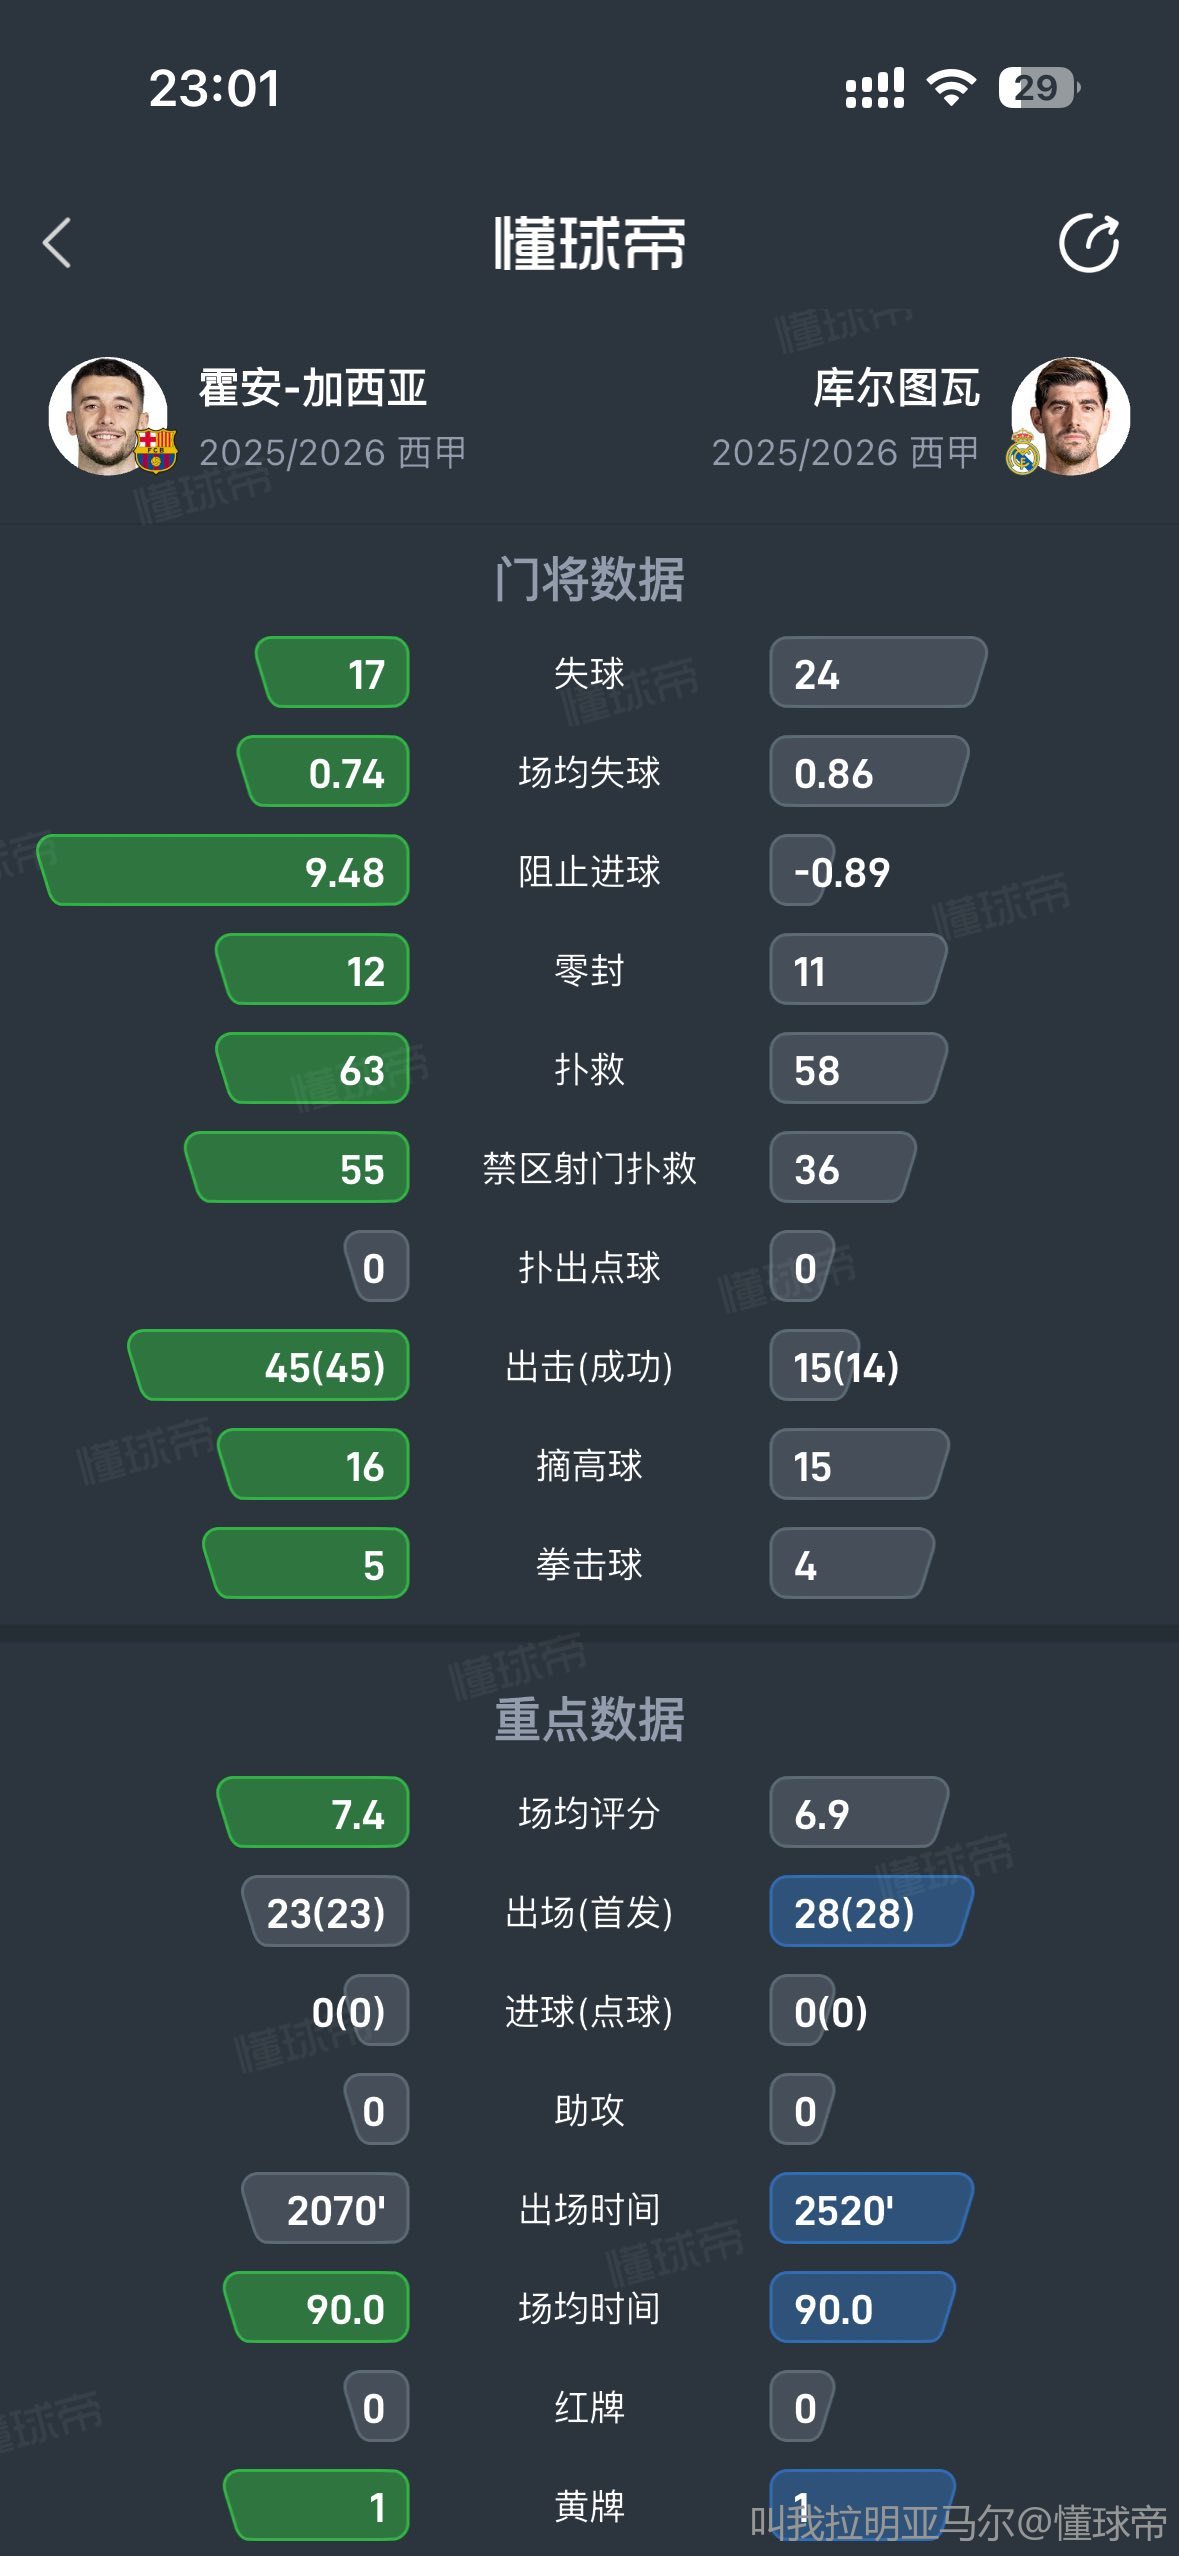Tap the 重点数据 section header
The width and height of the screenshot is (1179, 2556).
(x=589, y=1719)
